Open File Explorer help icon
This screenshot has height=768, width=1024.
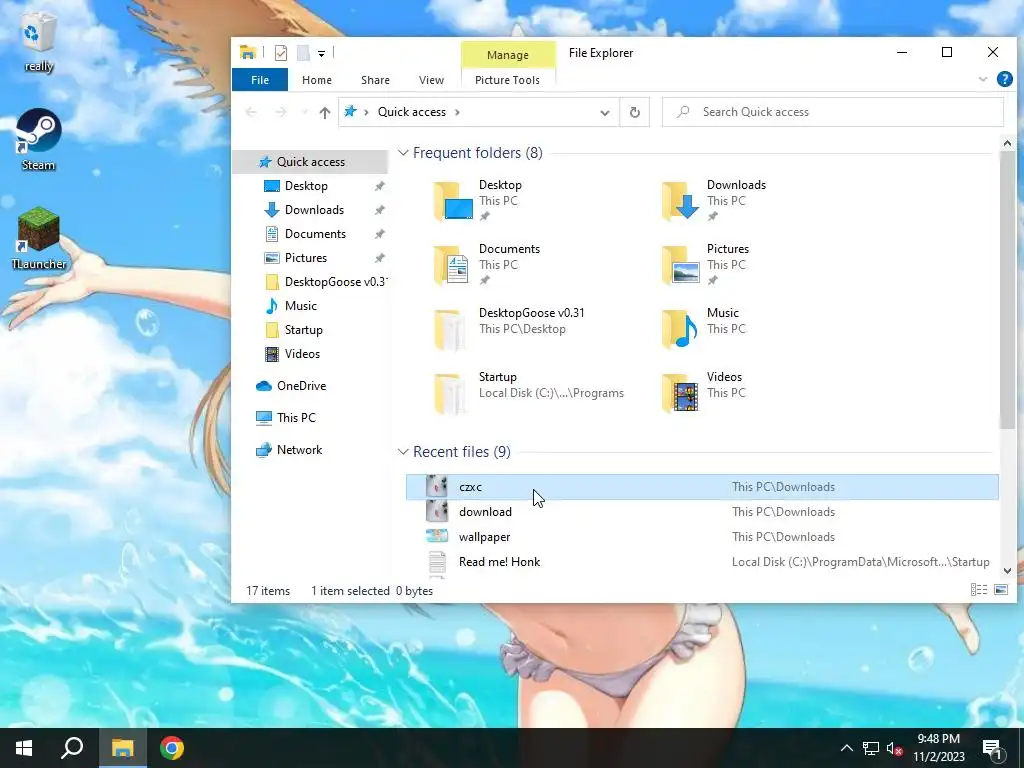1004,79
